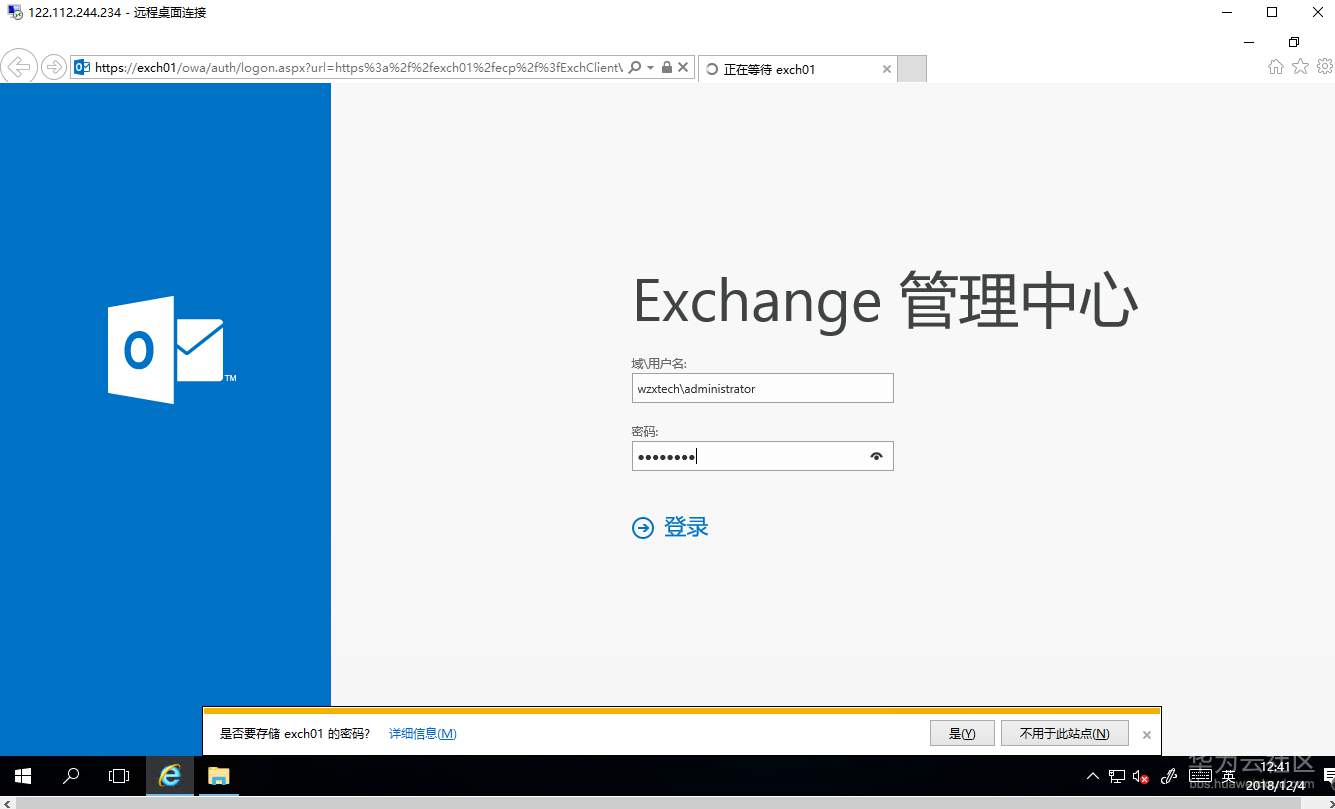This screenshot has height=809, width=1335.
Task: Unmute the volume in the system tray
Action: [x=1140, y=776]
